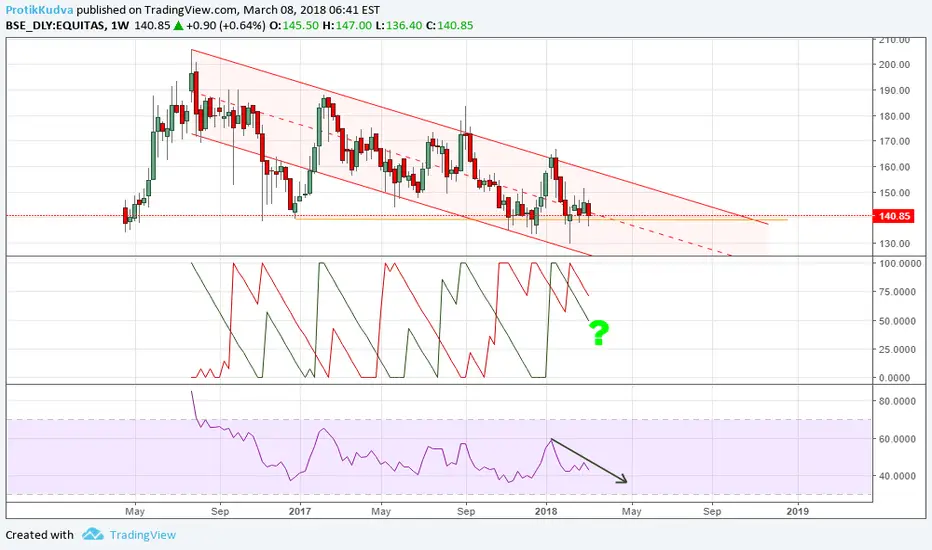Viewport: 932px width, 550px height.
Task: Click the March 08, 2018 06:41 EST timestamp
Action: coord(311,10)
